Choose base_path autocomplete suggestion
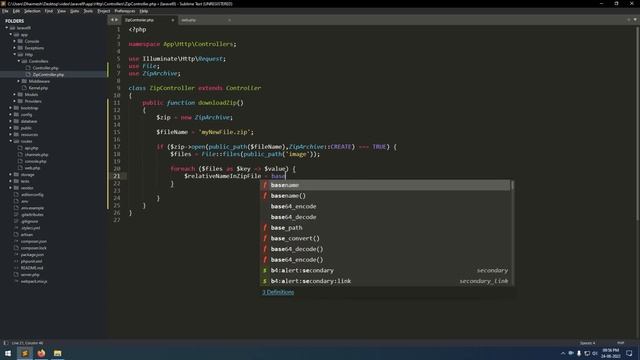Screen dimensions: 640x360 coord(385,228)
